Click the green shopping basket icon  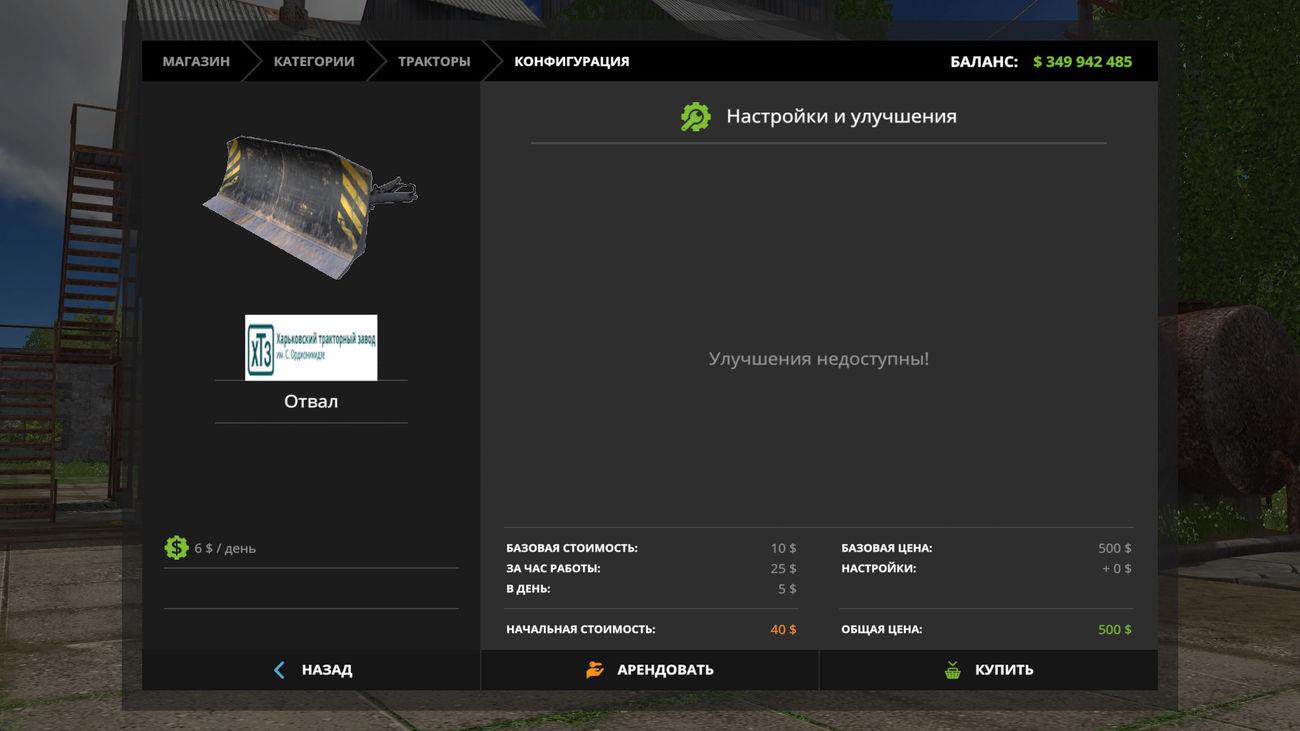(x=952, y=670)
